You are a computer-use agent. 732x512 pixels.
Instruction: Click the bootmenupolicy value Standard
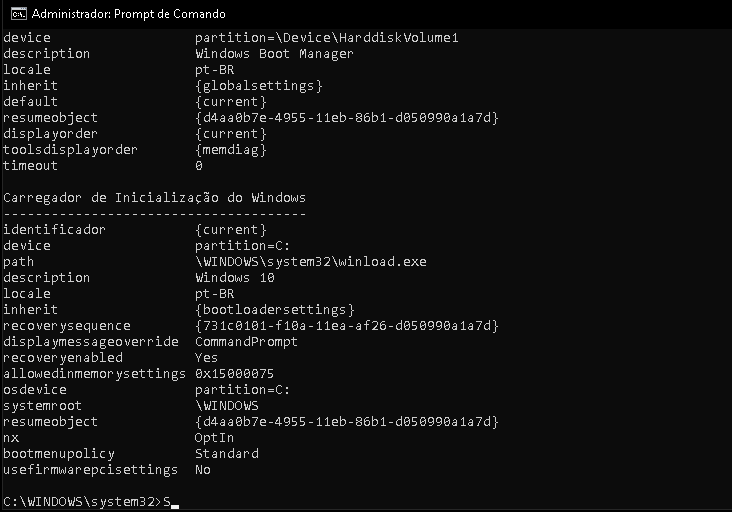coord(227,454)
